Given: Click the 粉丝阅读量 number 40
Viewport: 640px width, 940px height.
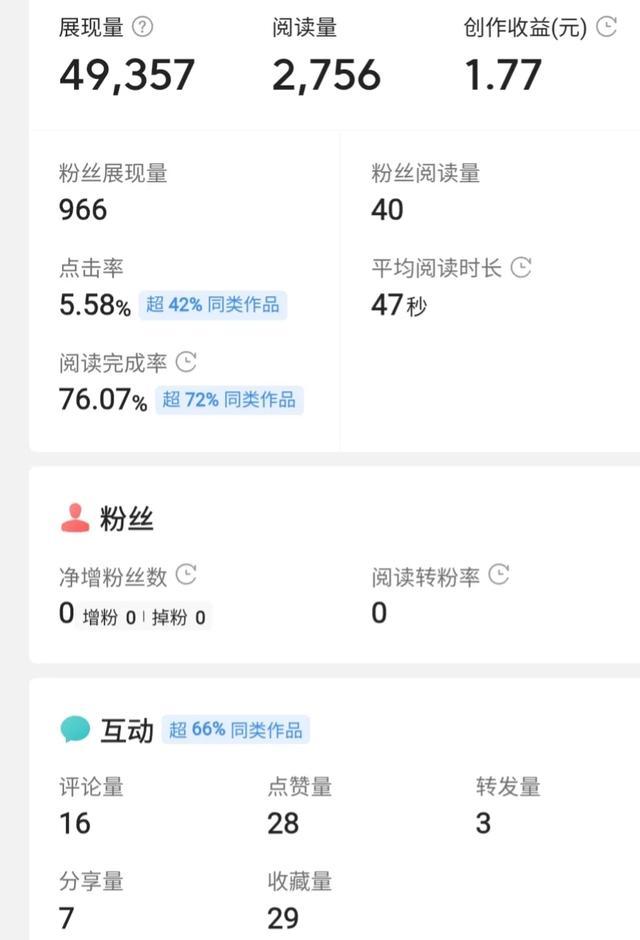Looking at the screenshot, I should (x=387, y=209).
